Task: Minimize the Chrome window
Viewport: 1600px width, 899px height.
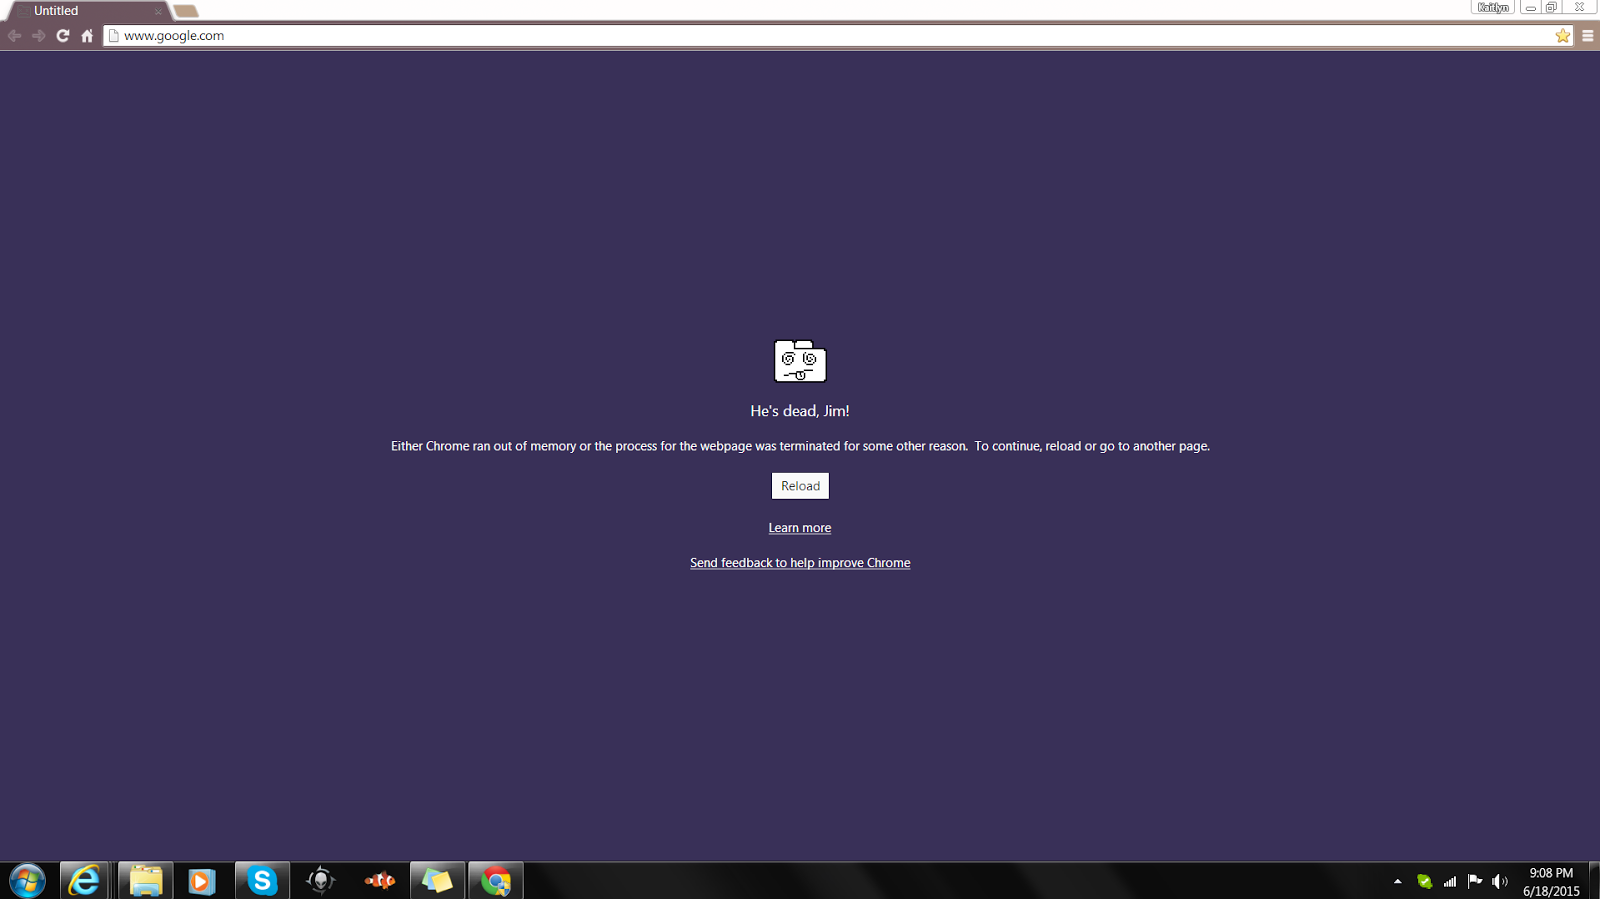Action: (x=1530, y=7)
